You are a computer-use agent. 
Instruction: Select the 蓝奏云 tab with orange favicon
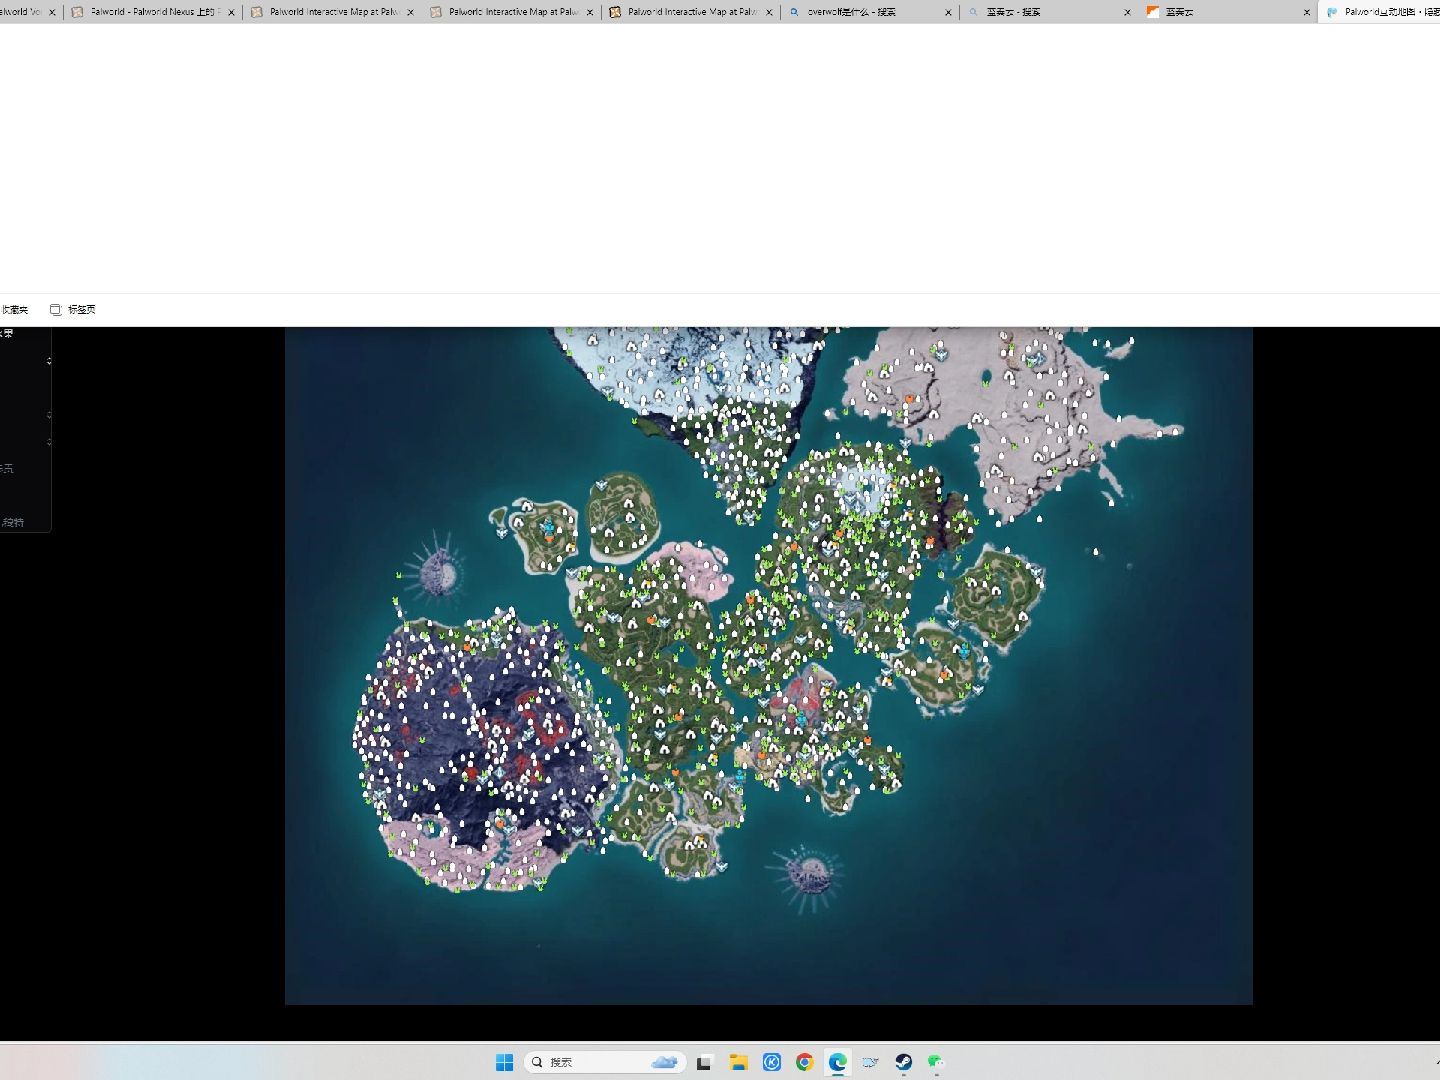tap(1227, 12)
